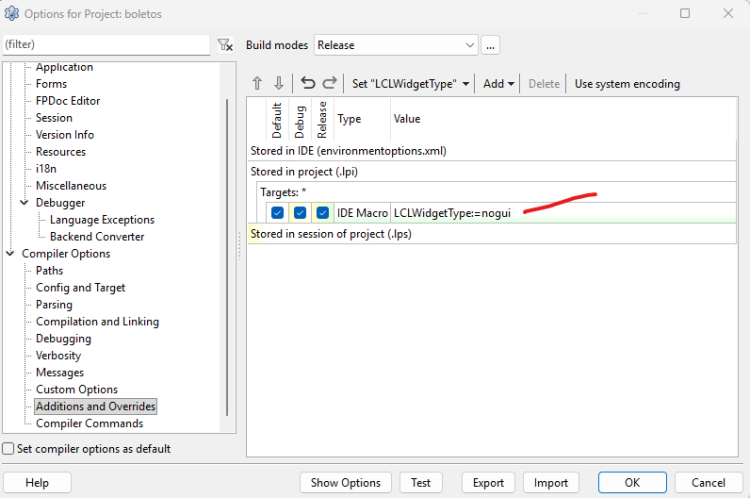Image resolution: width=750 pixels, height=498 pixels.
Task: Open Language Exceptions under Debugger
Action: point(102,220)
